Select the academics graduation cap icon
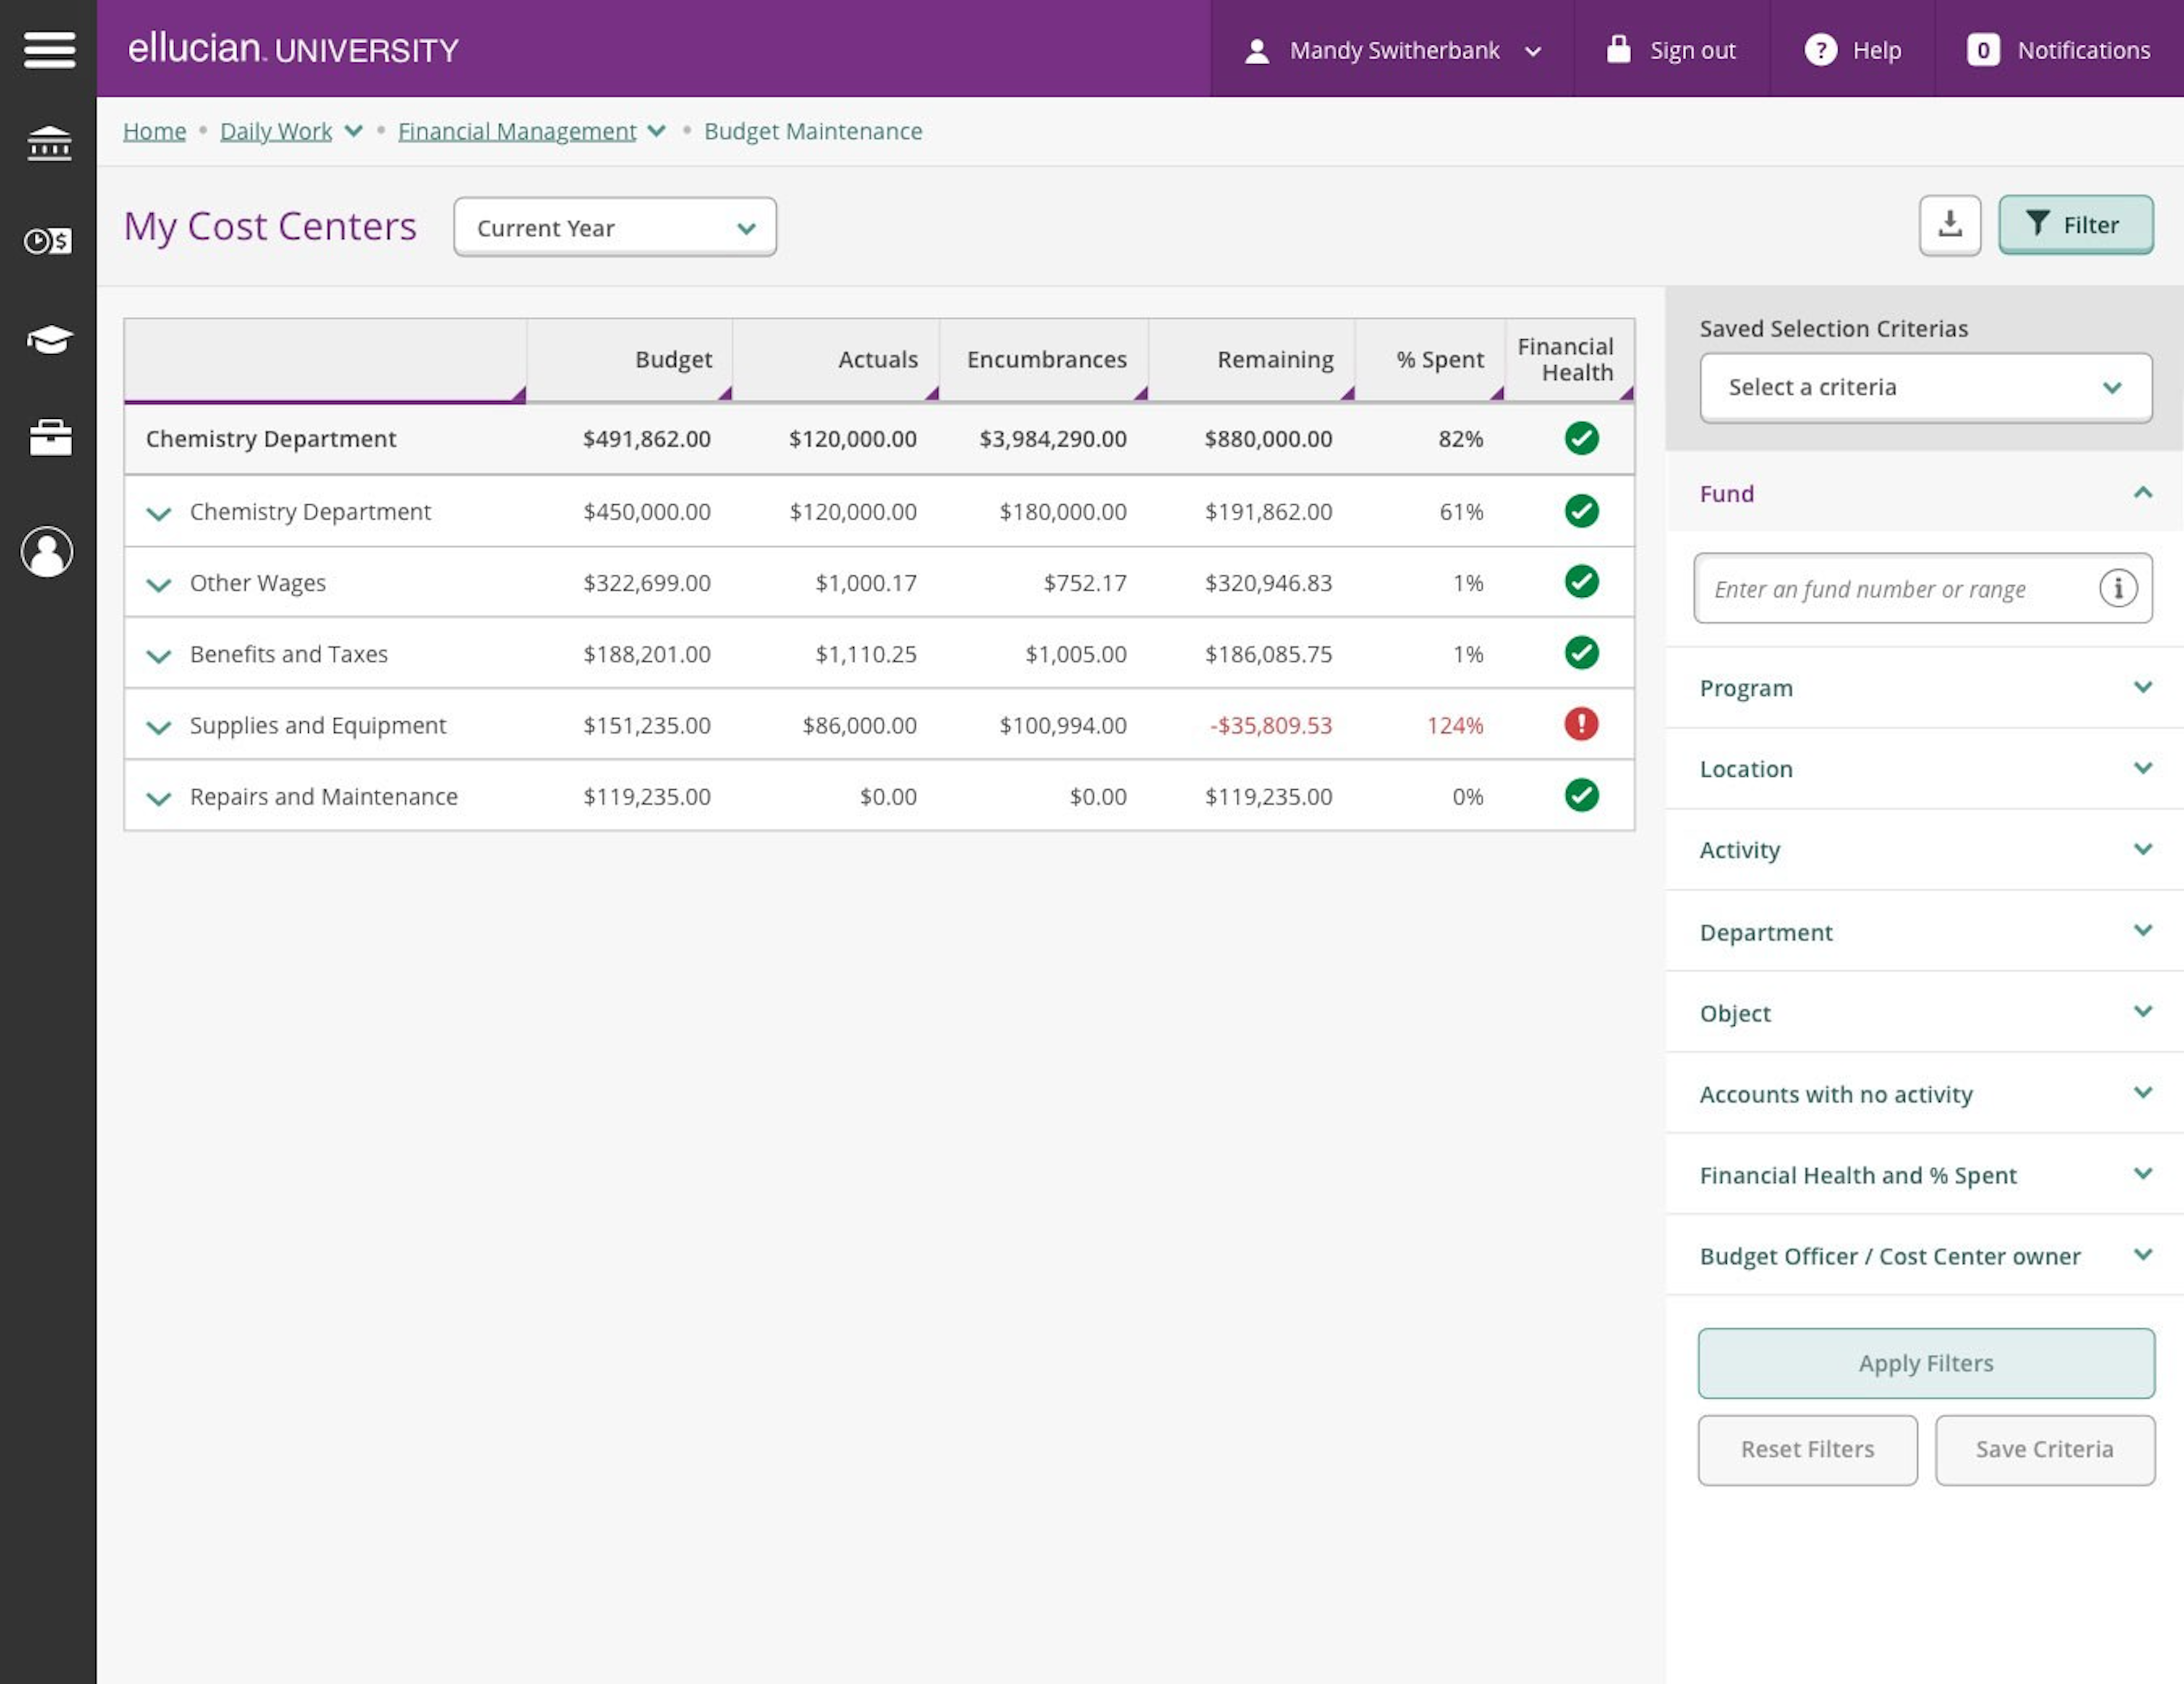Viewport: 2184px width, 1684px height. 49,337
